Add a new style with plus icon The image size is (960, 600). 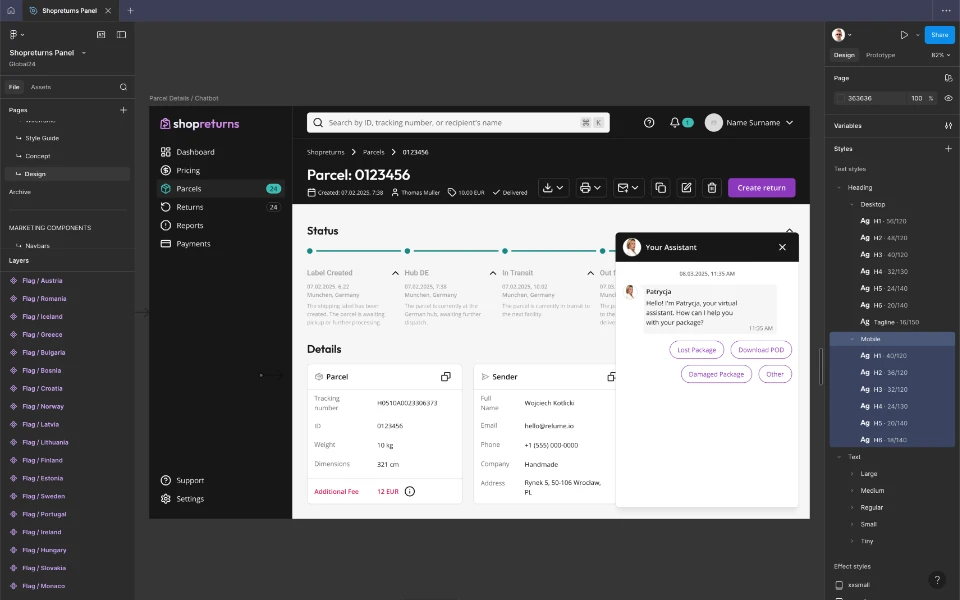tap(948, 149)
